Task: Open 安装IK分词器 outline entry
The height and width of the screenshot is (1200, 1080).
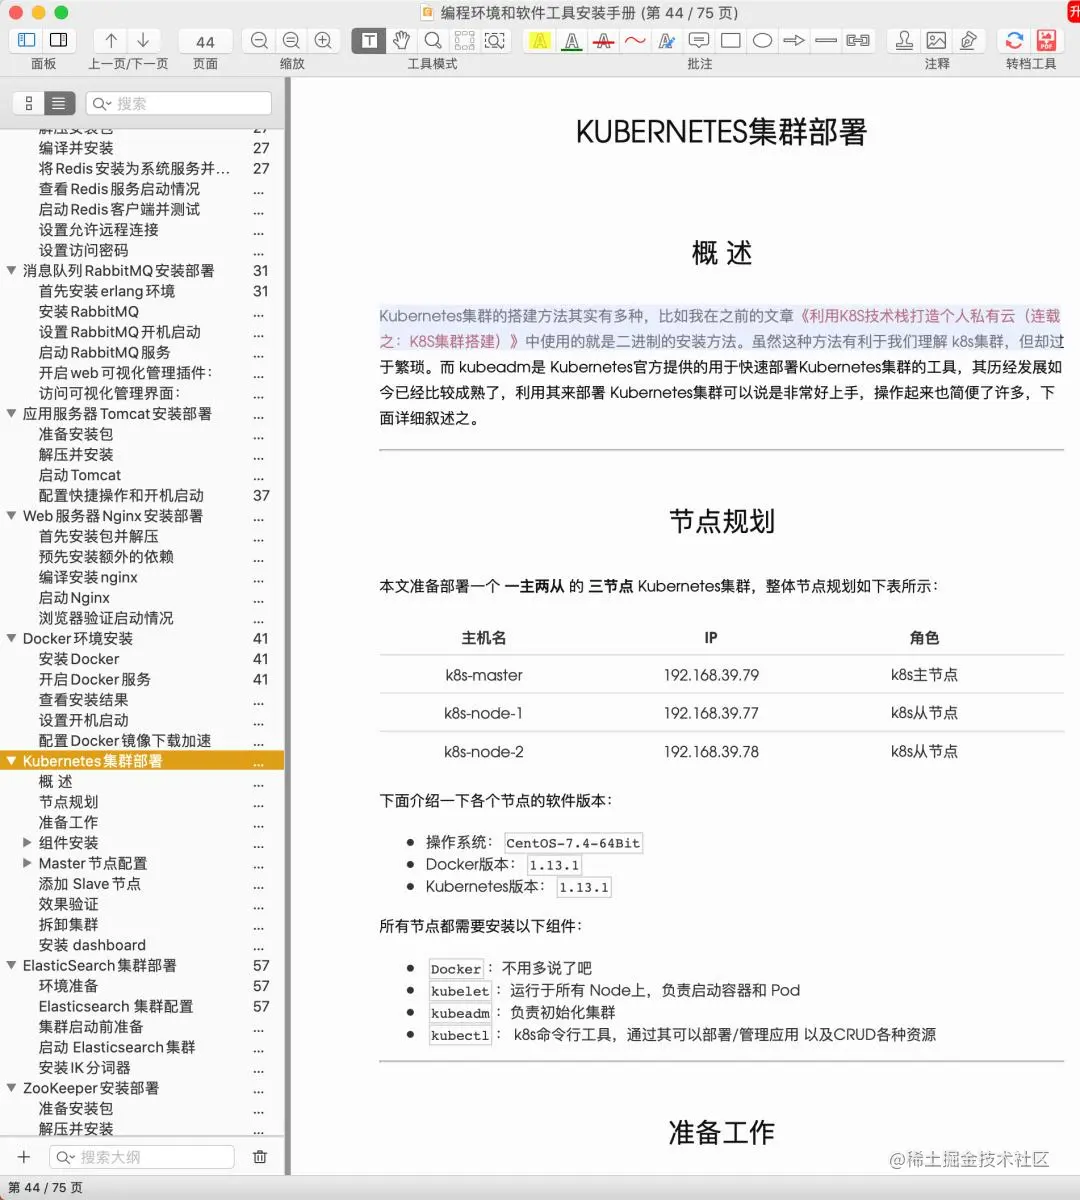Action: click(x=84, y=1068)
